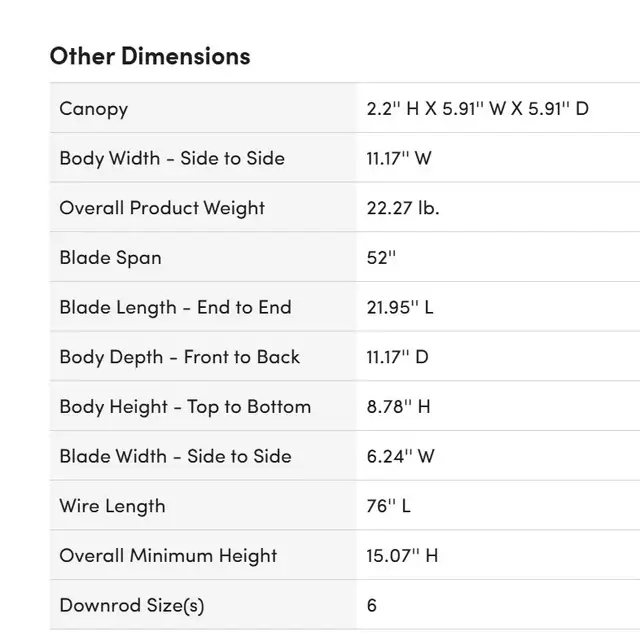The width and height of the screenshot is (640, 641).
Task: Click the 52" blade span value
Action: click(381, 258)
